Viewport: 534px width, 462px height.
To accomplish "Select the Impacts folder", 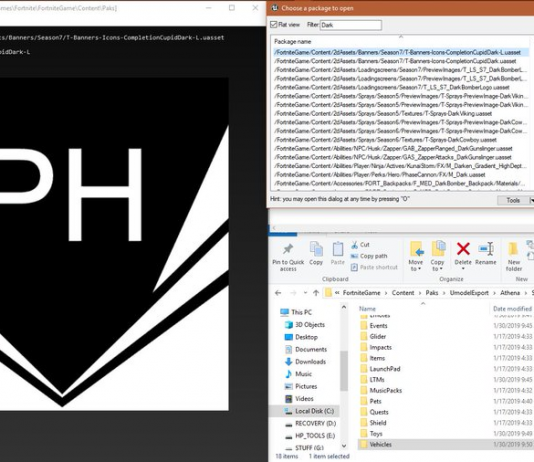I will tap(376, 347).
